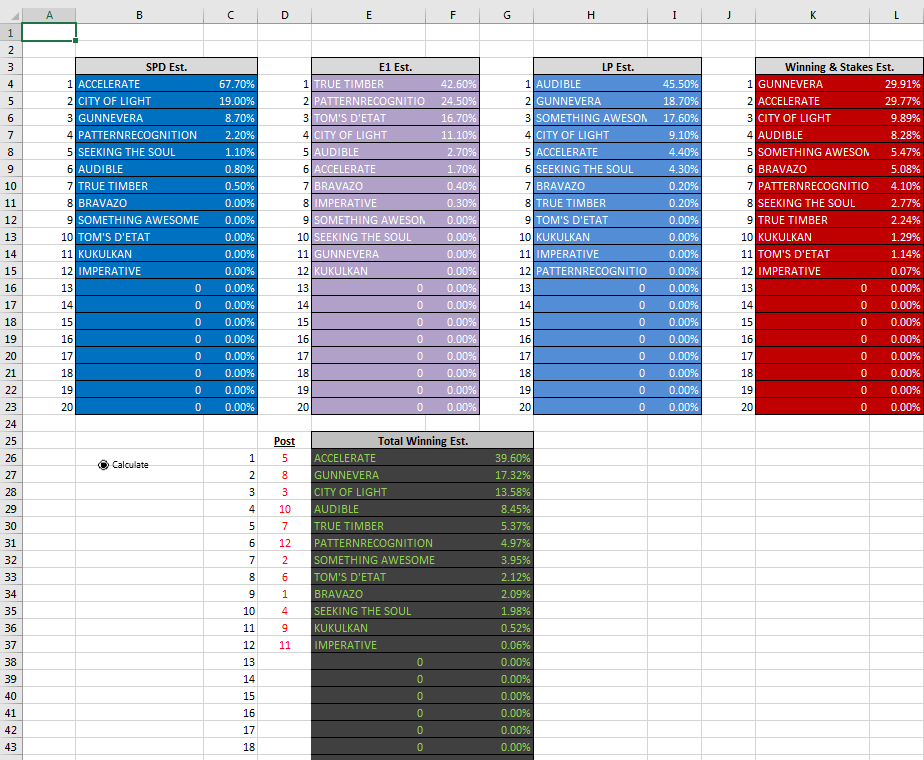The height and width of the screenshot is (760, 924).
Task: Click the underlined Post column heading
Action: click(x=284, y=441)
